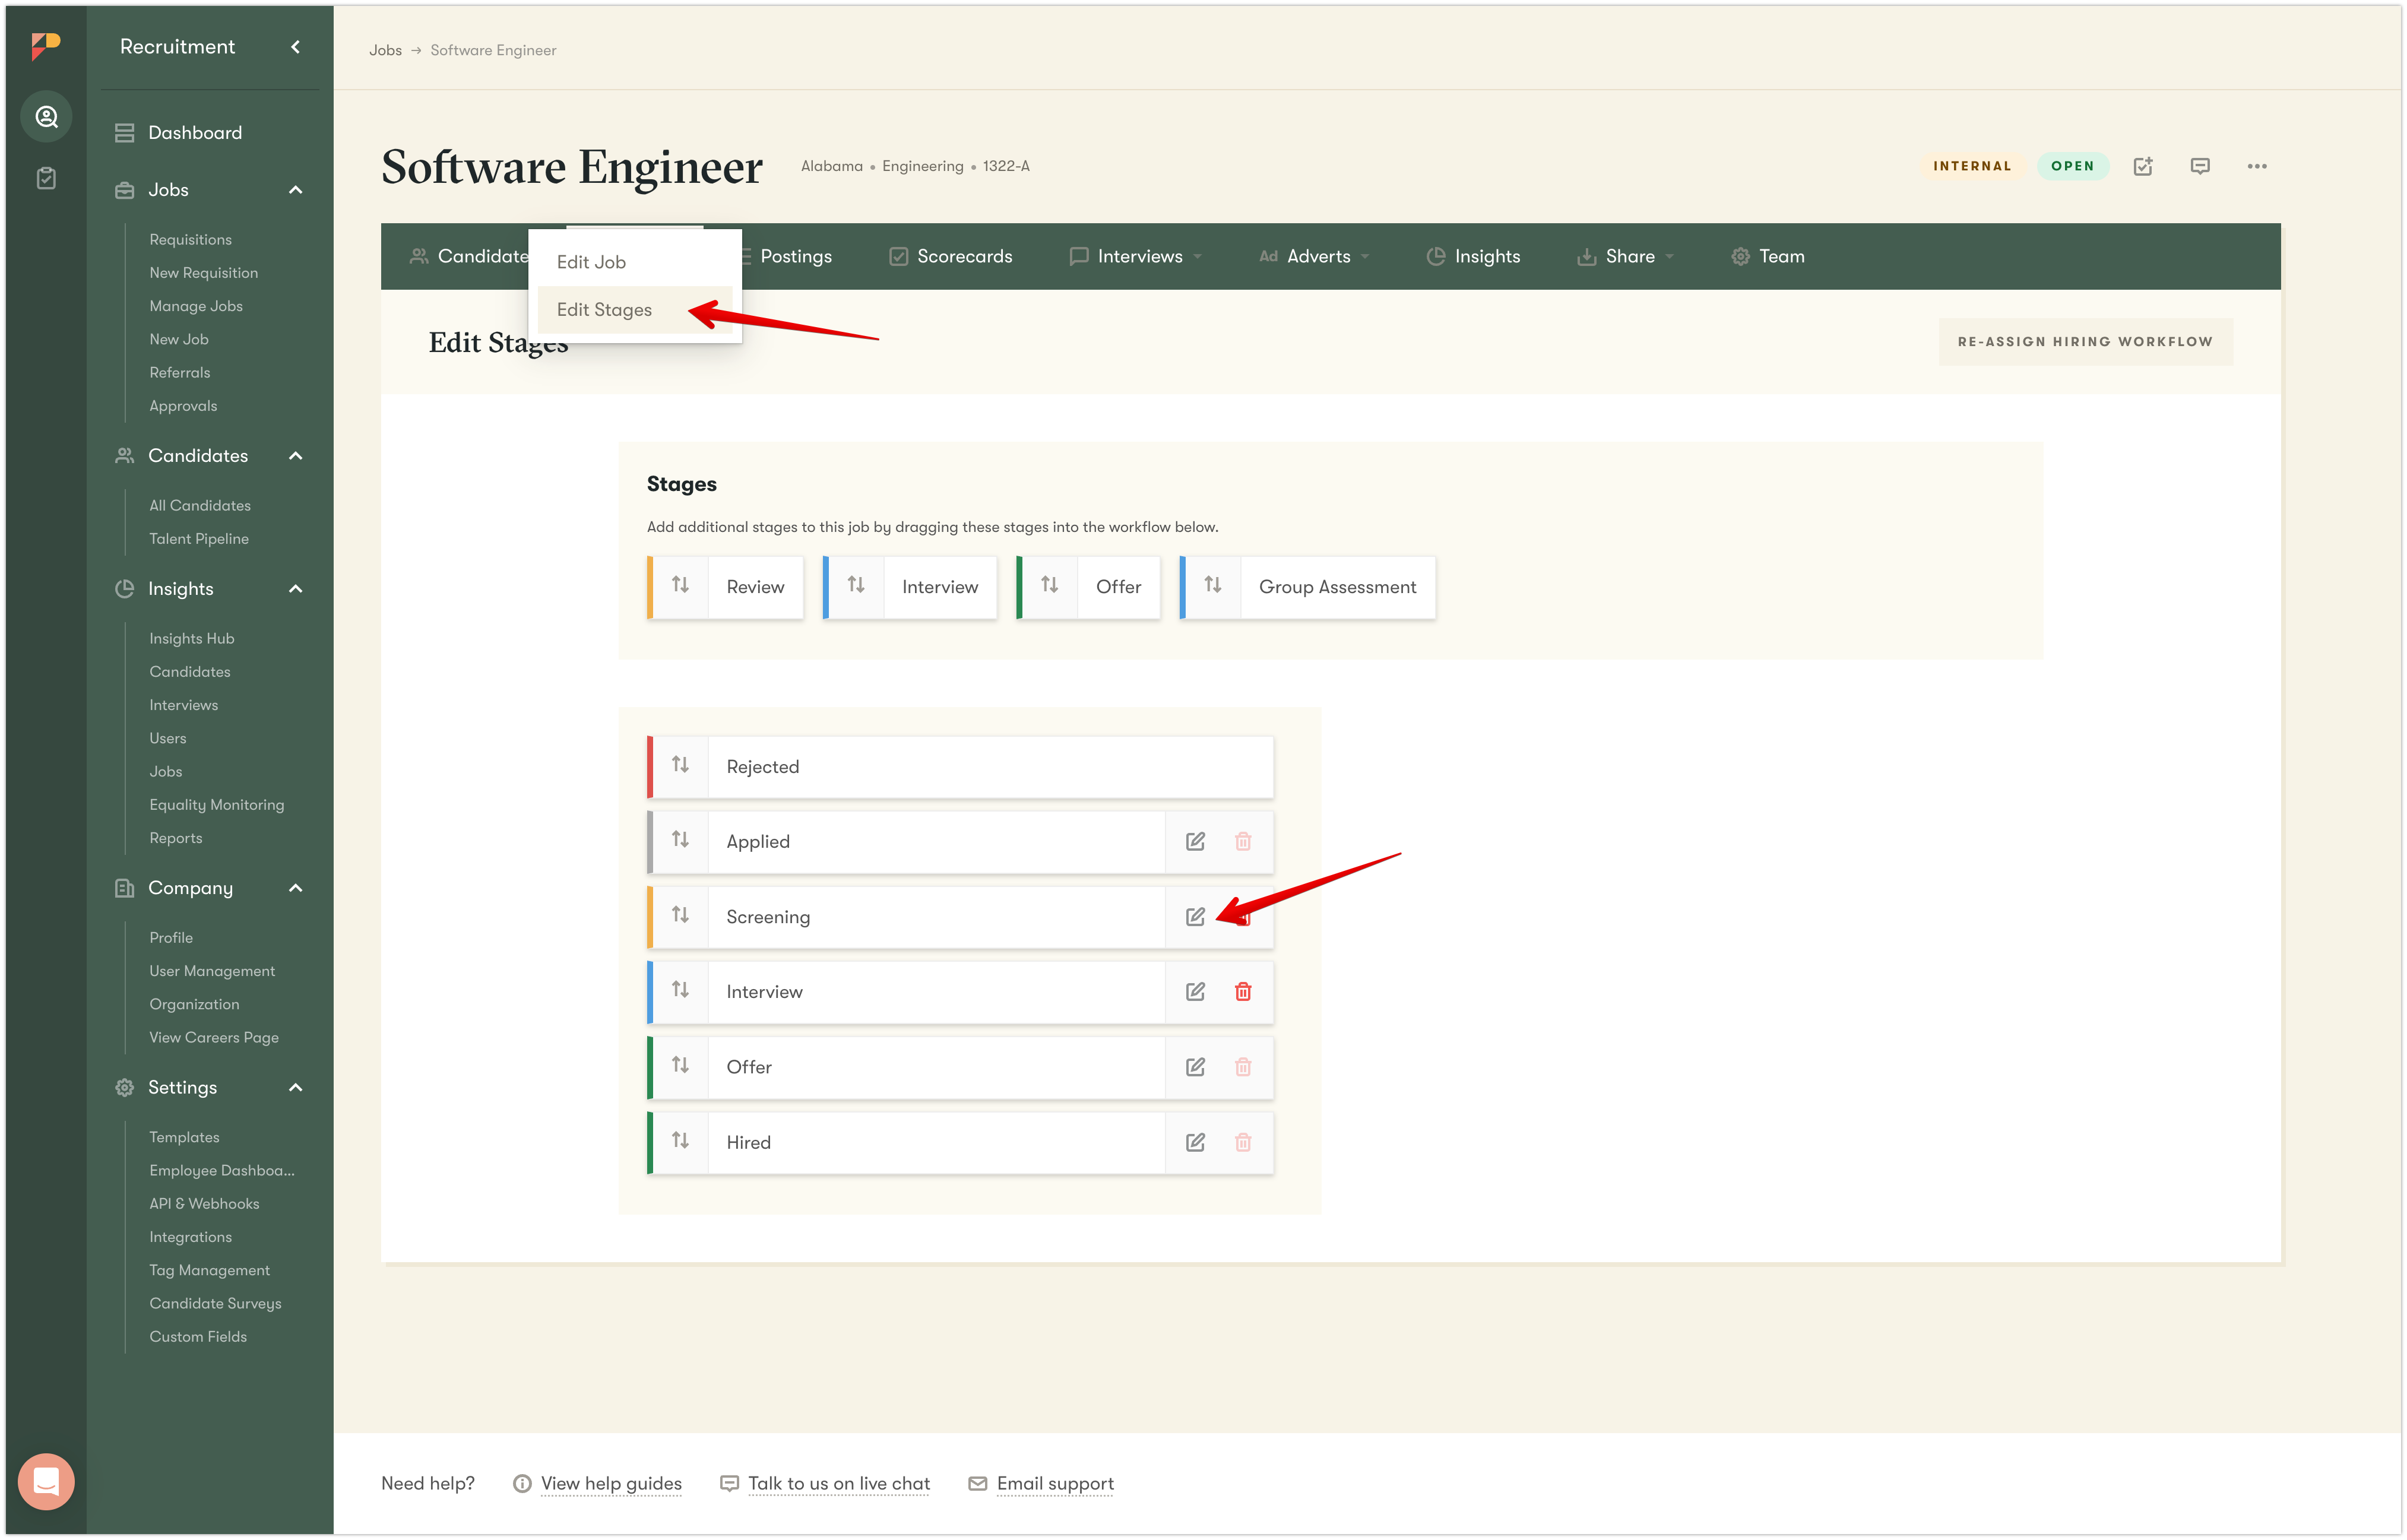Viewport: 2407px width, 1540px height.
Task: Open Talent Pipeline in the sidebar
Action: (199, 539)
